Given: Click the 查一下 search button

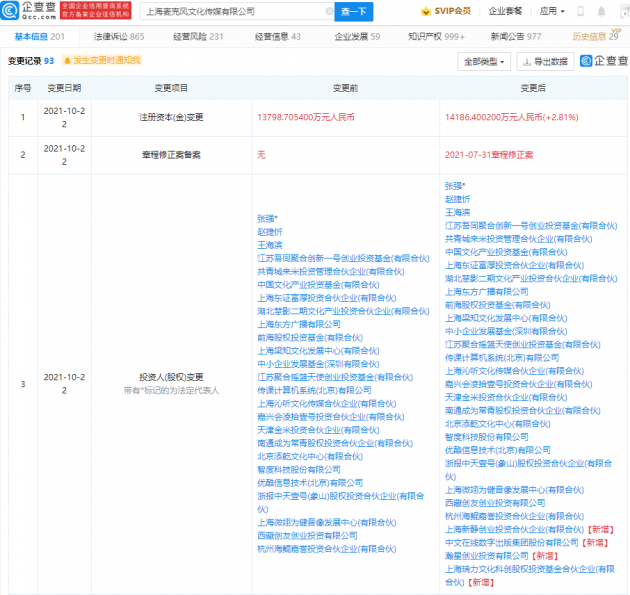Looking at the screenshot, I should (x=354, y=11).
